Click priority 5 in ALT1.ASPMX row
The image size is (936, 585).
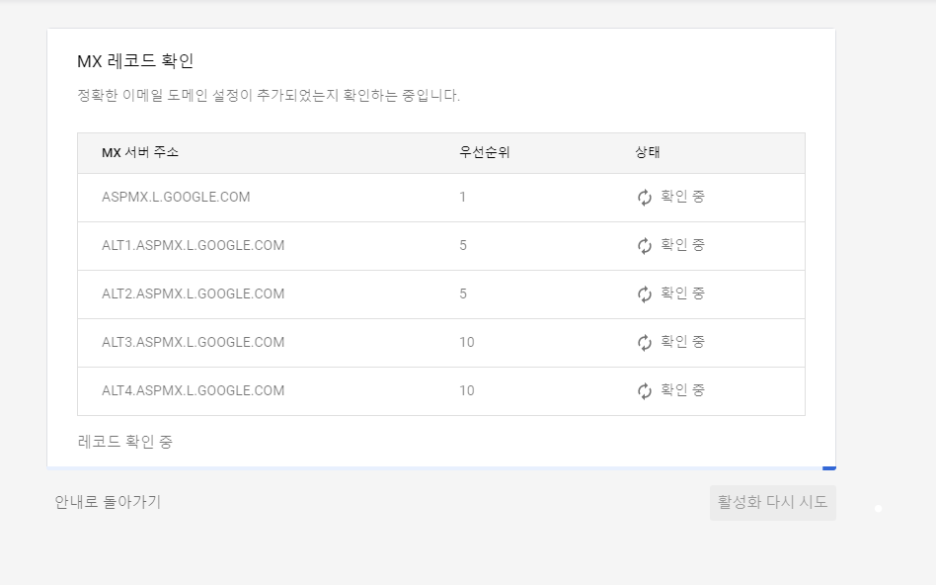[463, 245]
